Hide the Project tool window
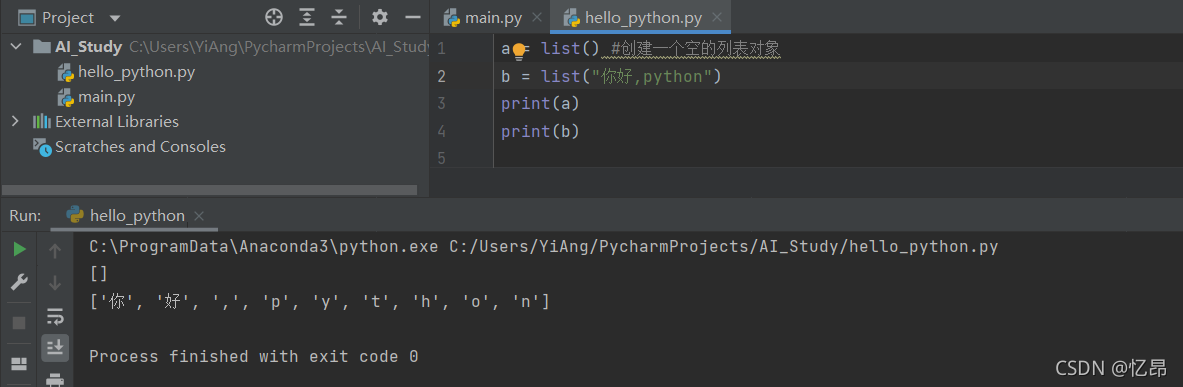This screenshot has width=1183, height=387. pyautogui.click(x=412, y=17)
